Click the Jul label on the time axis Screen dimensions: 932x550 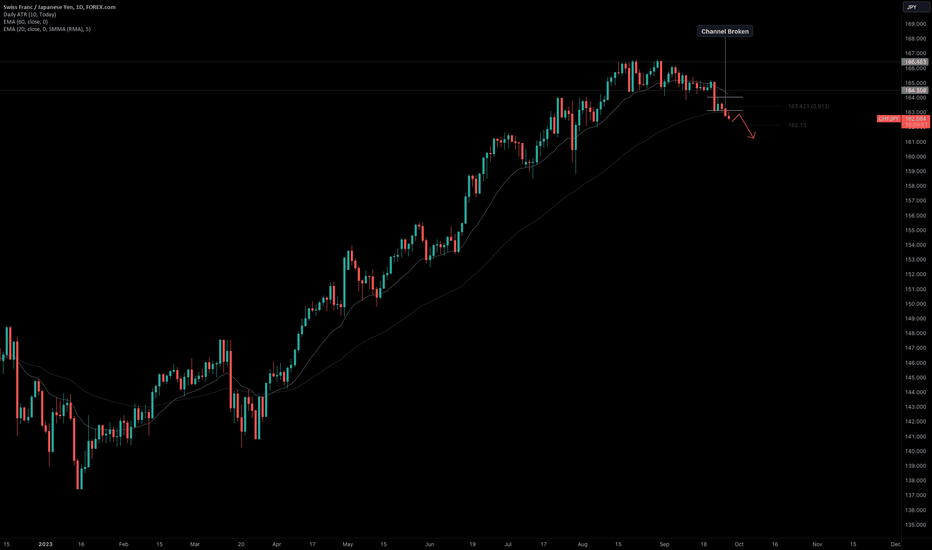[x=508, y=544]
